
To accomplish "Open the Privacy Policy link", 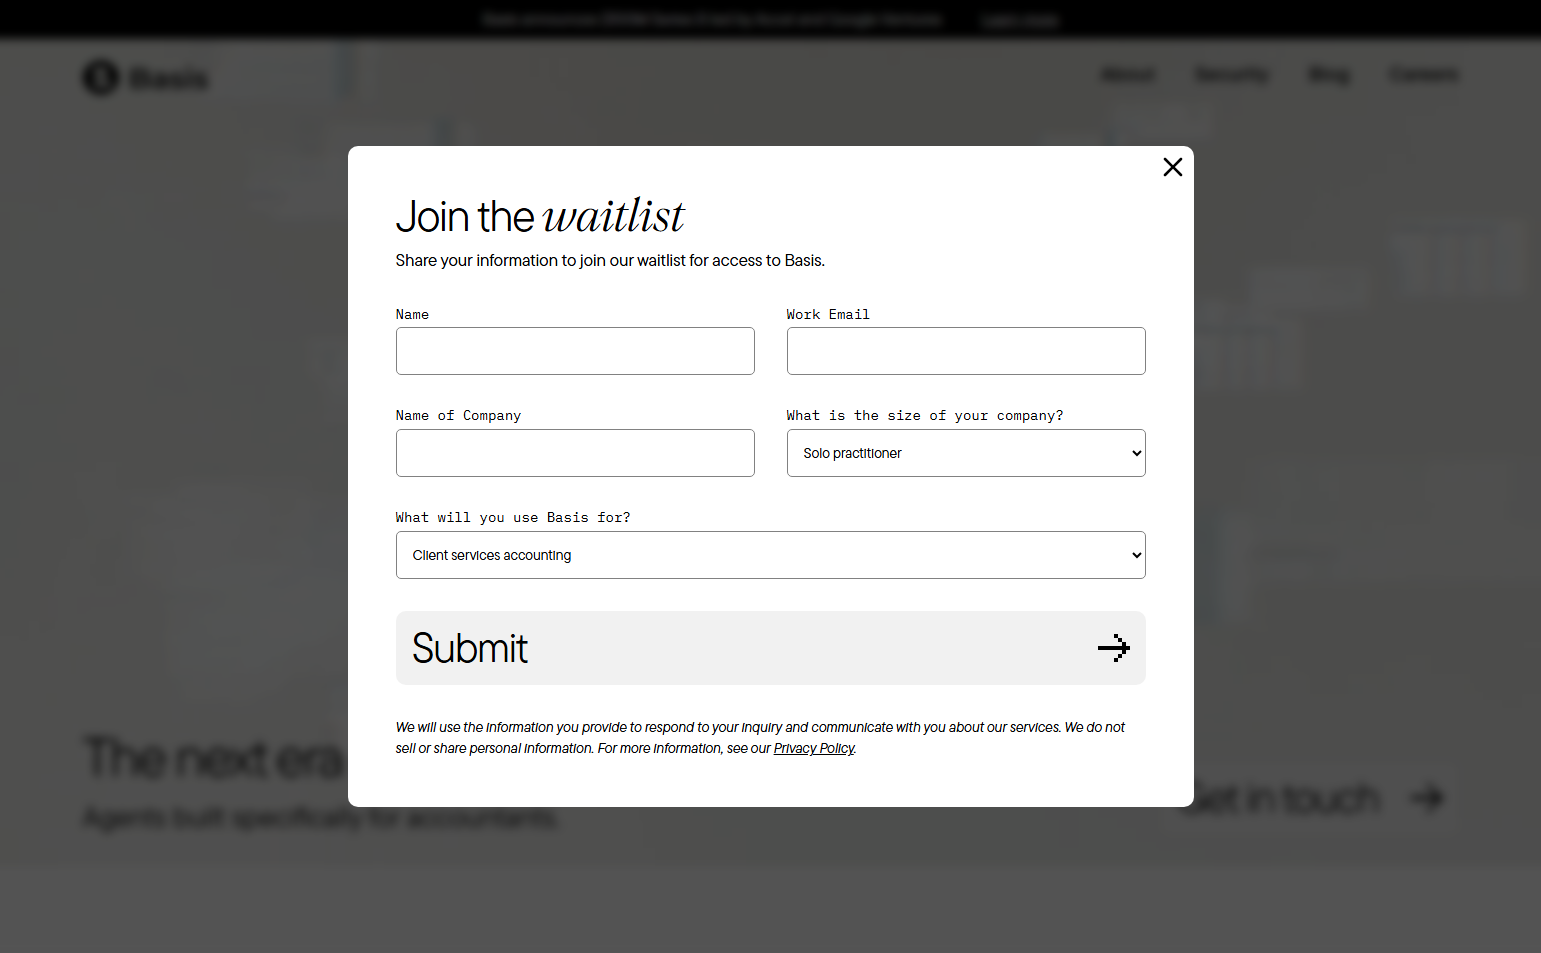I will coord(814,748).
